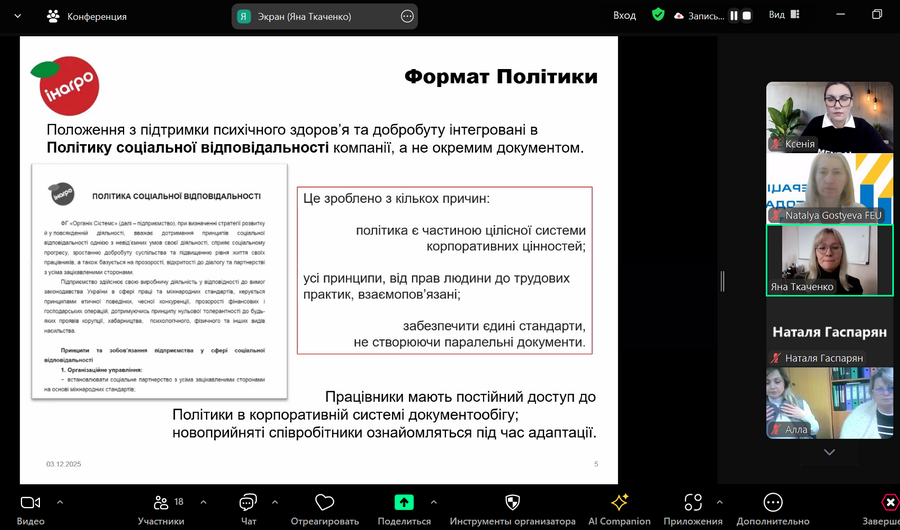Viewport: 900px width, 530px height.
Task: Click the green Поделиться share button
Action: coord(404,502)
